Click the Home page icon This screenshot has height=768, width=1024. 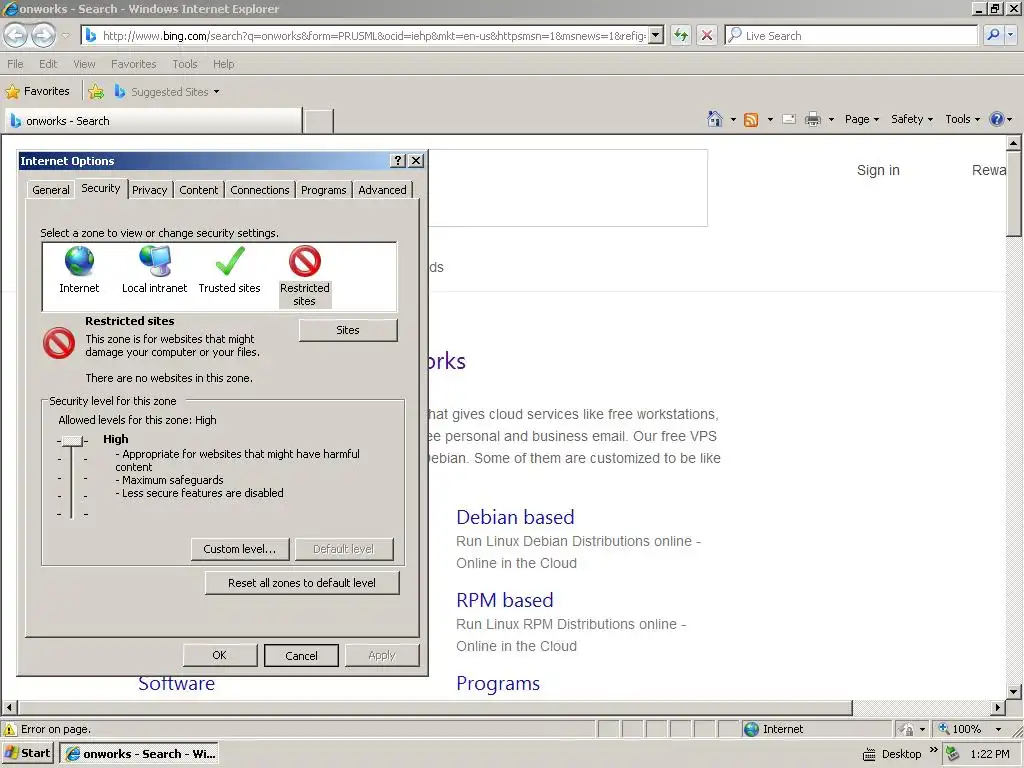point(715,119)
